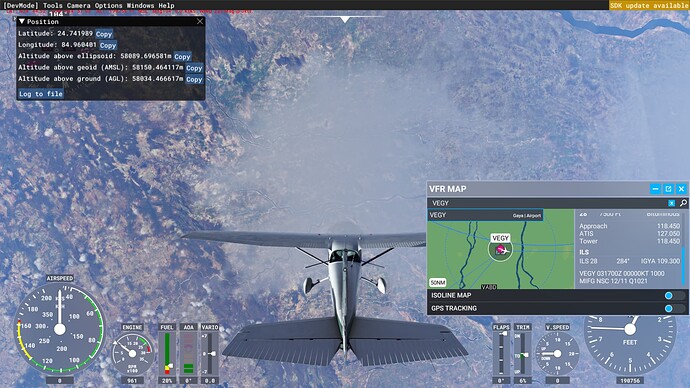Clear the VFR map search field
Viewport: 690px width, 388px height.
(x=672, y=203)
